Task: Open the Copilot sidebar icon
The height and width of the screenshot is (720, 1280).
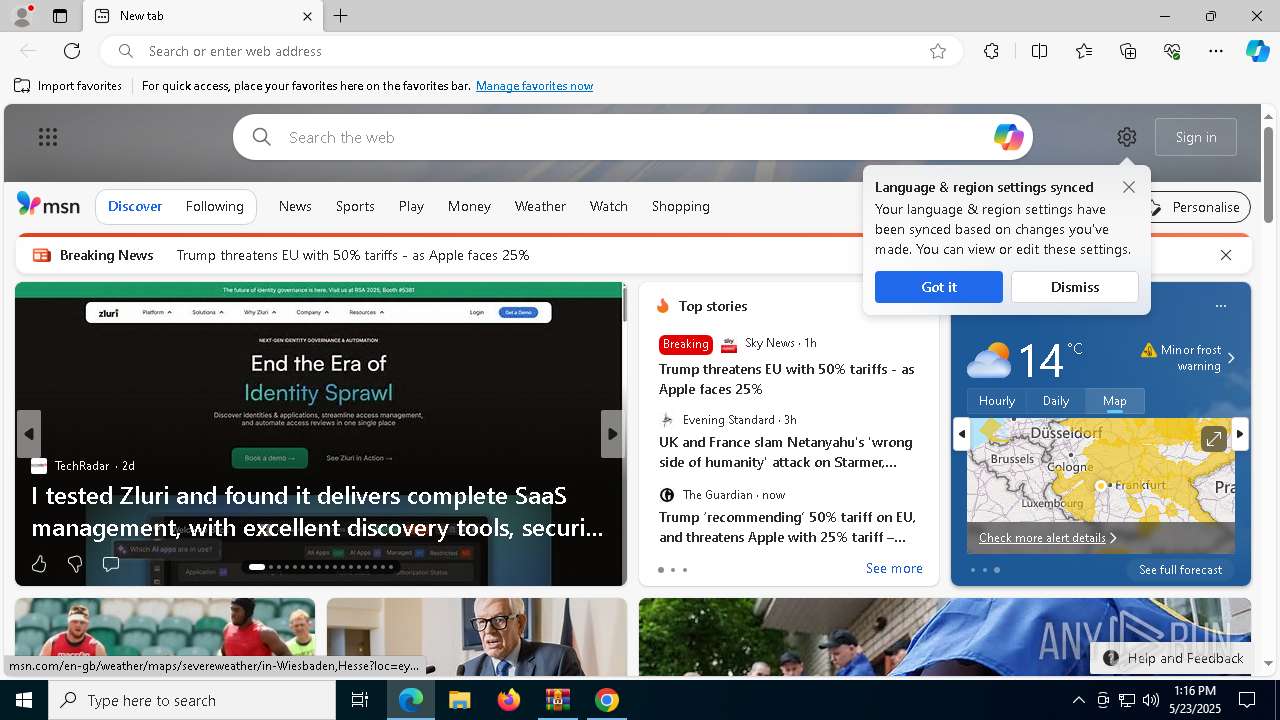Action: click(x=1257, y=51)
